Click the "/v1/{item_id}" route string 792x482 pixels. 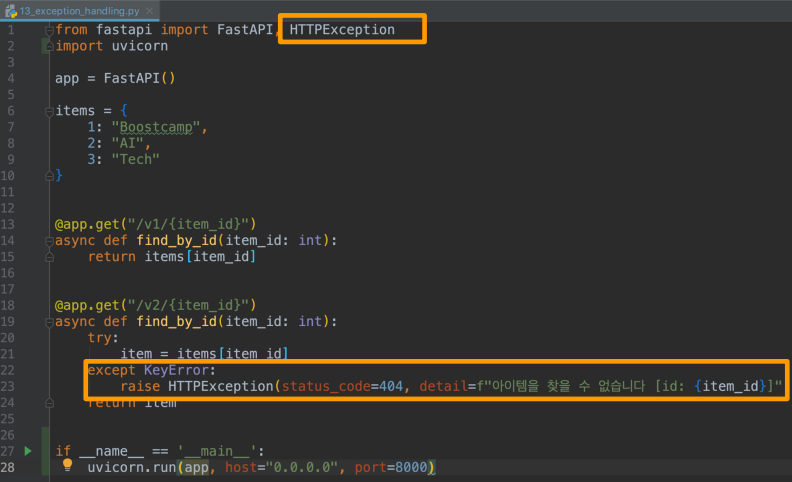(187, 224)
